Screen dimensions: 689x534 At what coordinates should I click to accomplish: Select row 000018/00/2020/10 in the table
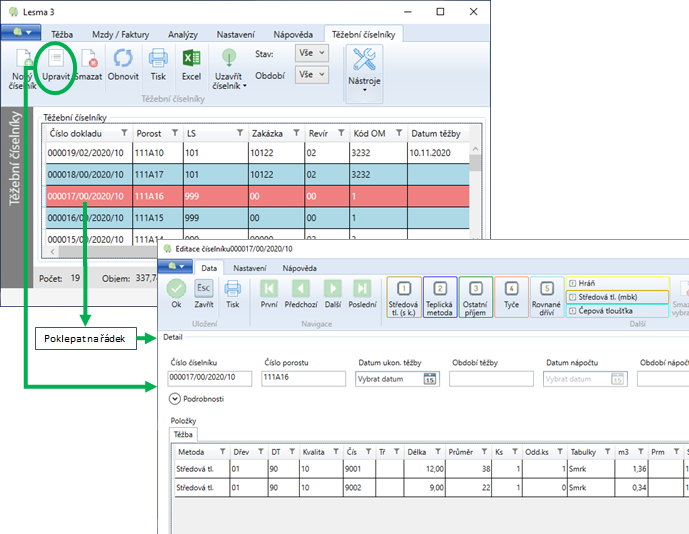tap(84, 174)
